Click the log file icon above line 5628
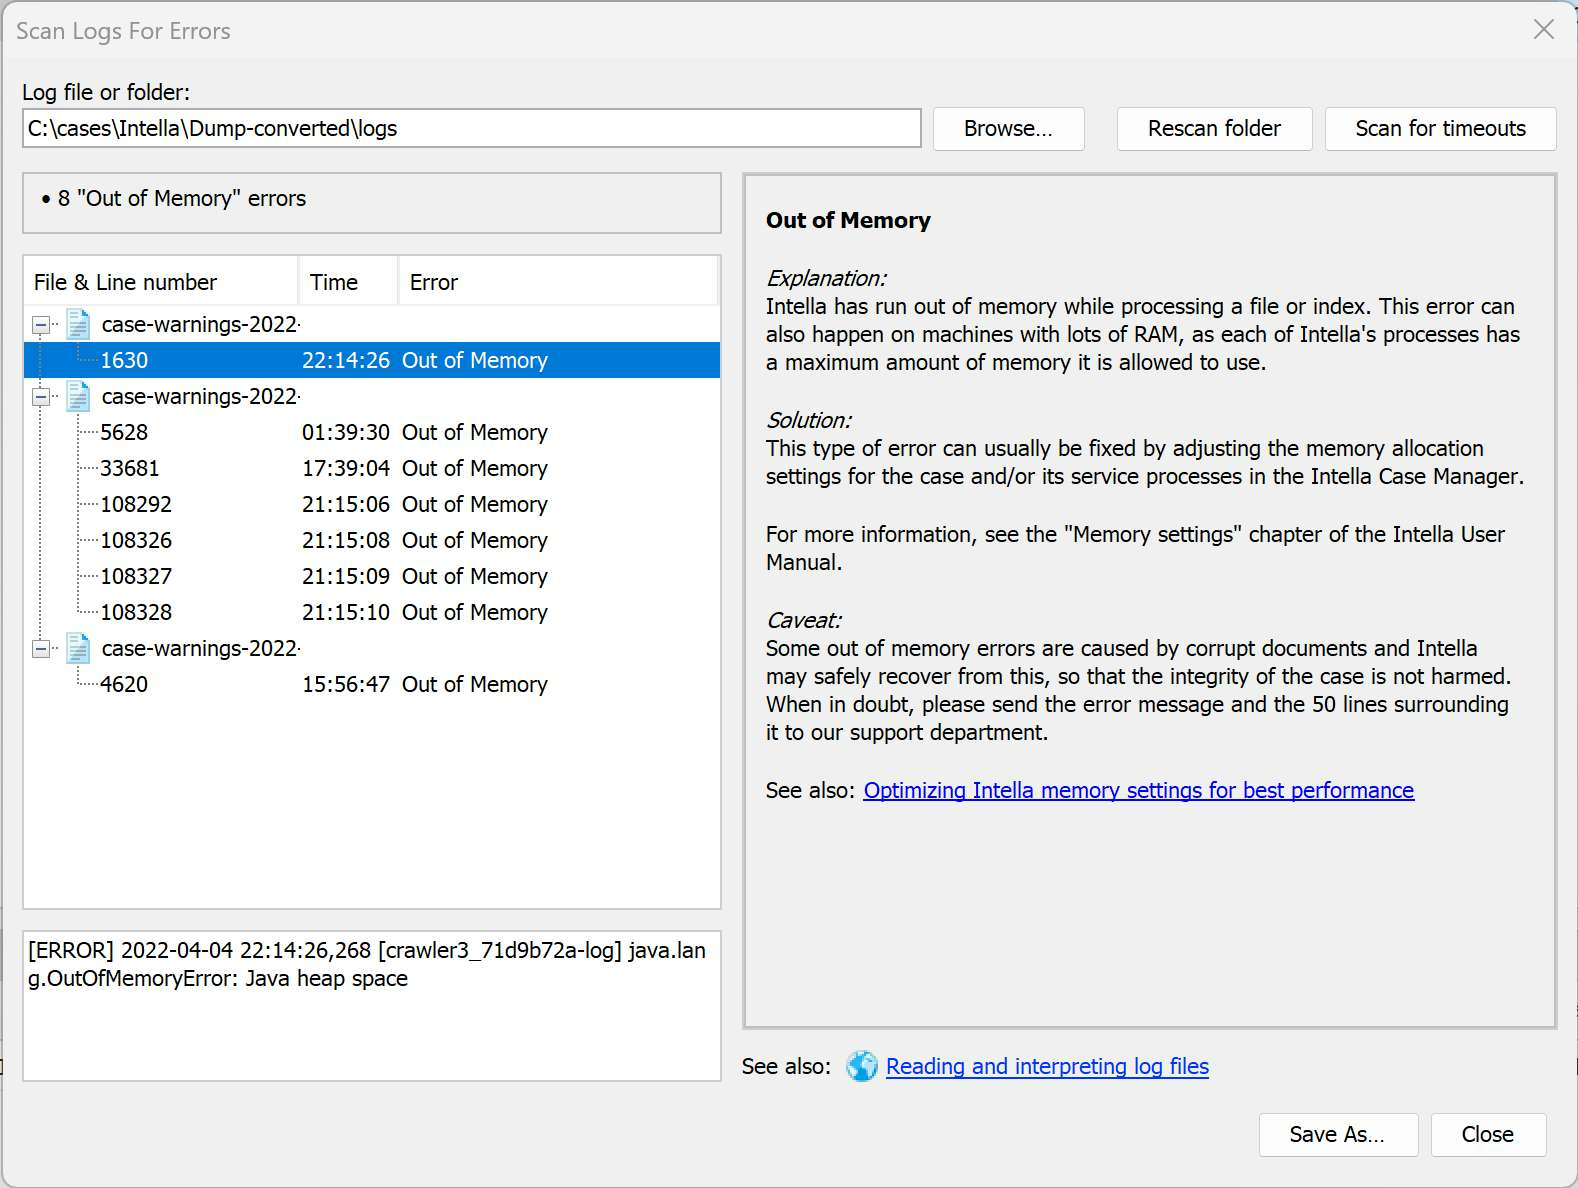The image size is (1578, 1188). tap(78, 396)
